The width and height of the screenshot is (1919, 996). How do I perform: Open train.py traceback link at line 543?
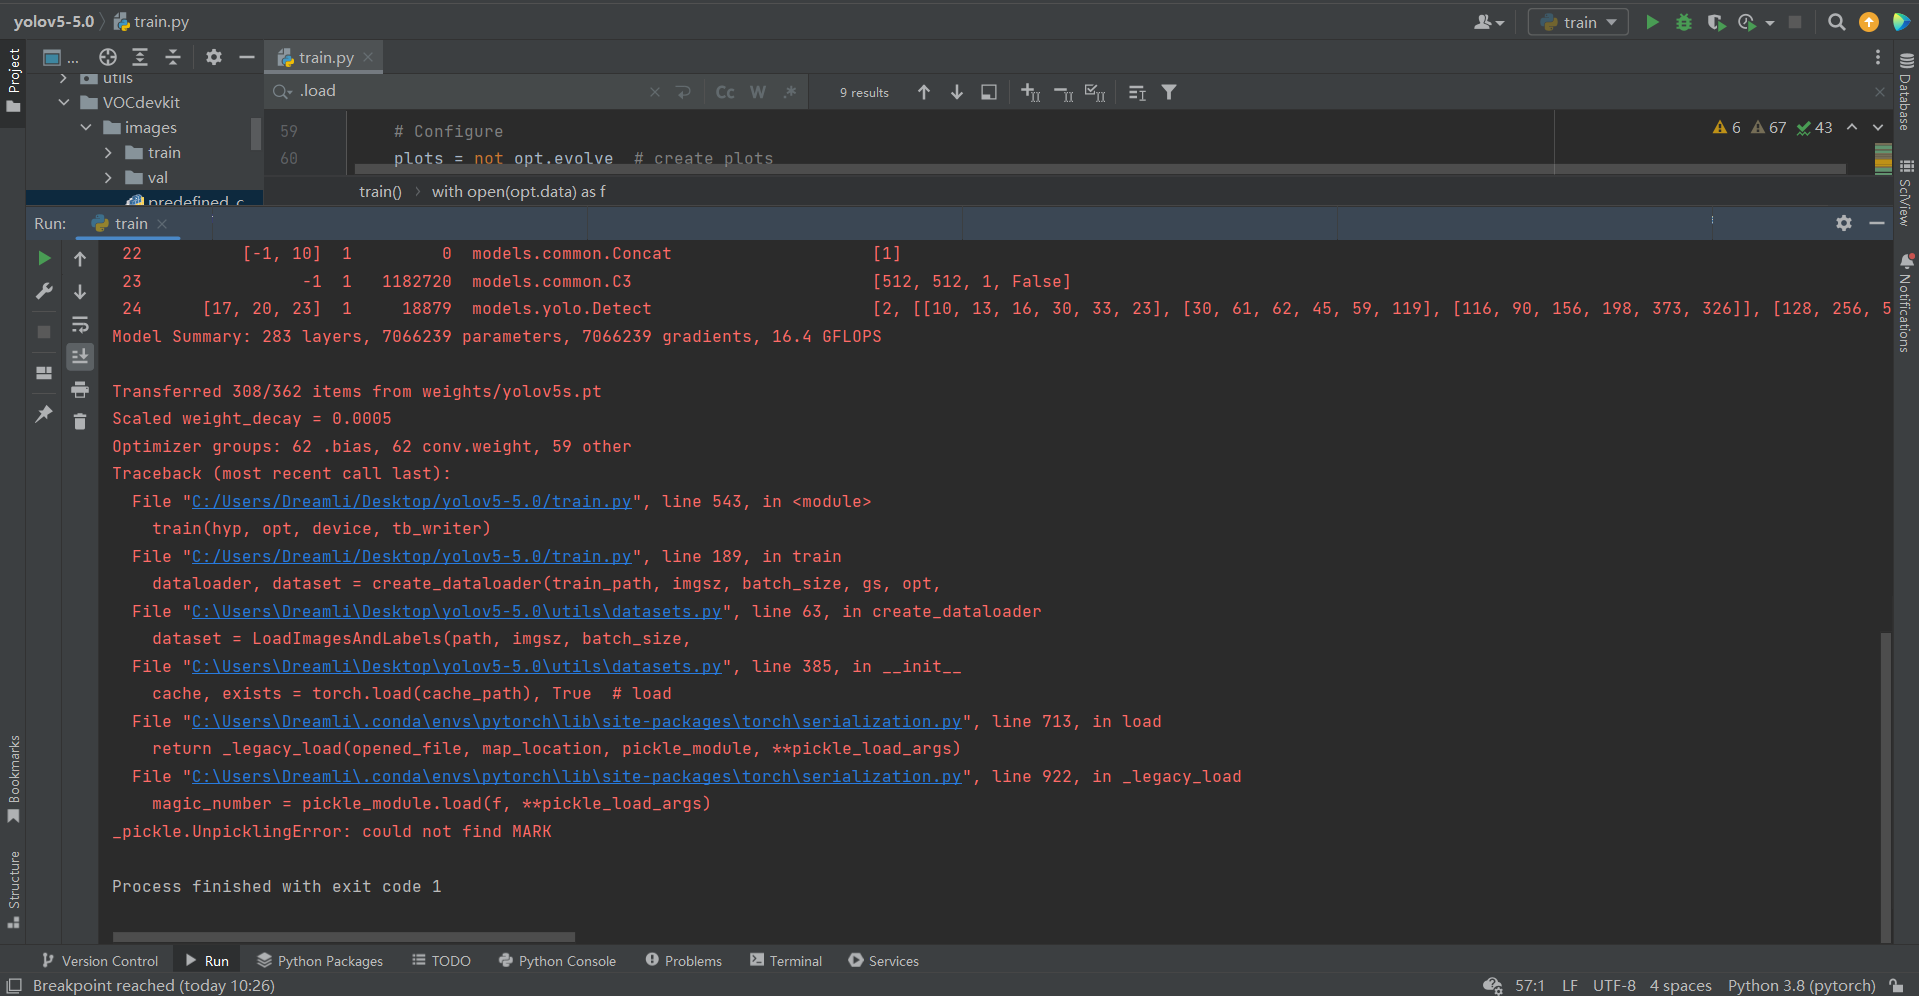pos(412,501)
